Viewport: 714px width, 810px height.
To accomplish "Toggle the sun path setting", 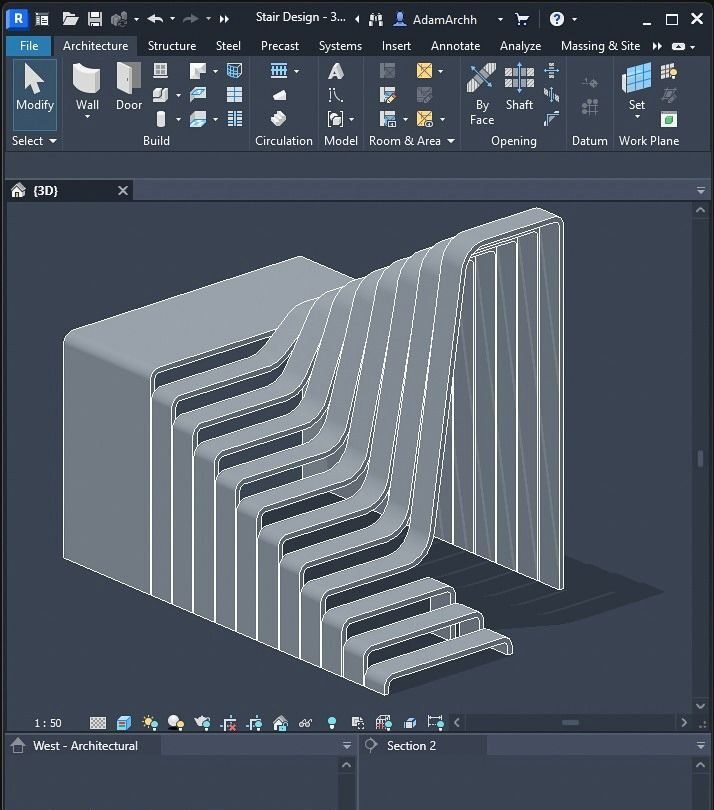I will tap(150, 722).
